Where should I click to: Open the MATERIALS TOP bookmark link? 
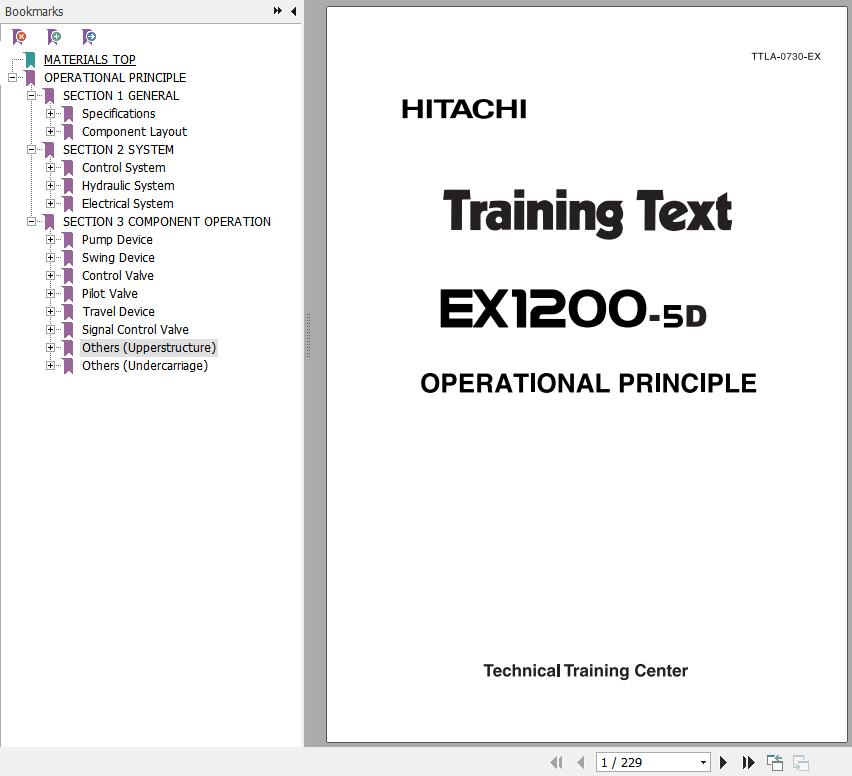click(90, 59)
